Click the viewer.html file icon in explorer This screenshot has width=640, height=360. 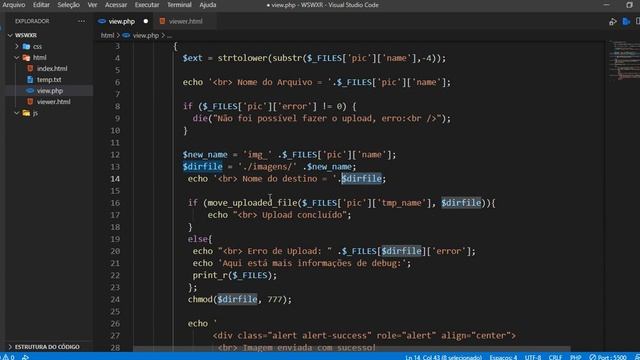pyautogui.click(x=30, y=102)
